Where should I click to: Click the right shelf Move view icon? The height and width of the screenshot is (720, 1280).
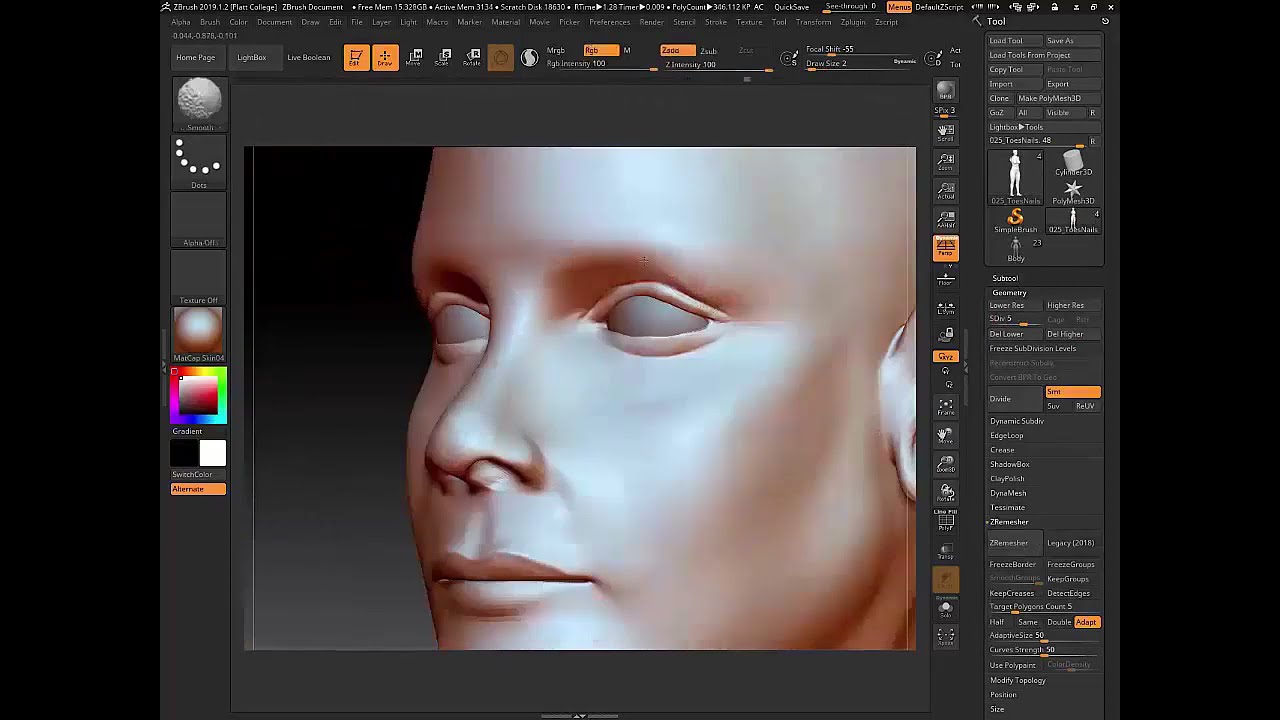(x=945, y=435)
